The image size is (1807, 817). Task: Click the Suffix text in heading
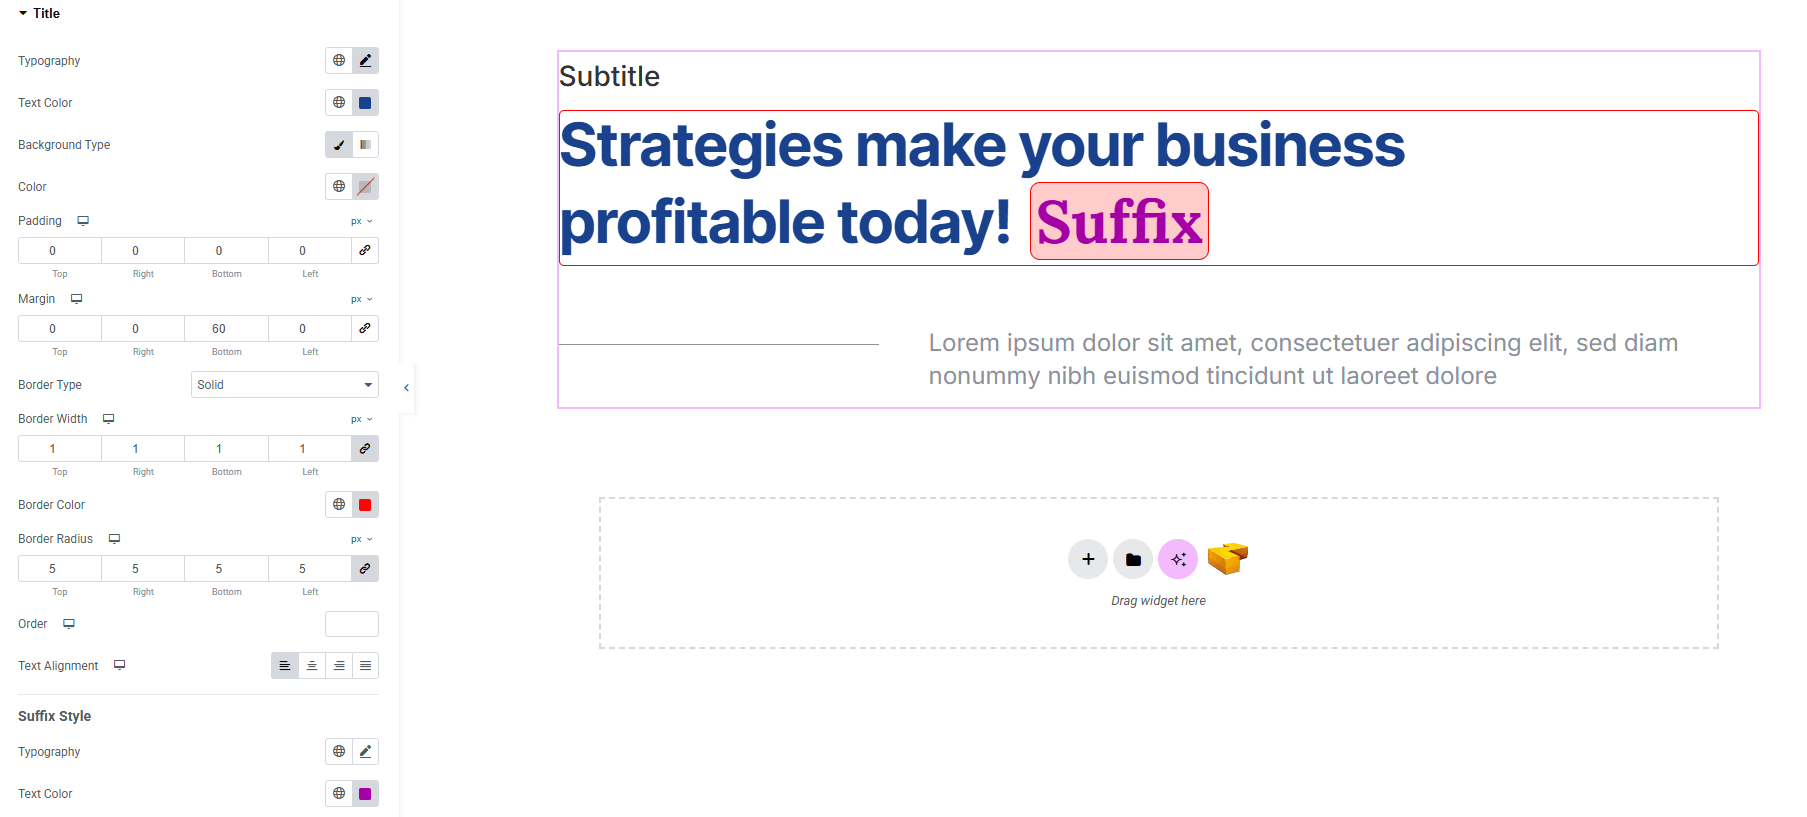click(1119, 222)
